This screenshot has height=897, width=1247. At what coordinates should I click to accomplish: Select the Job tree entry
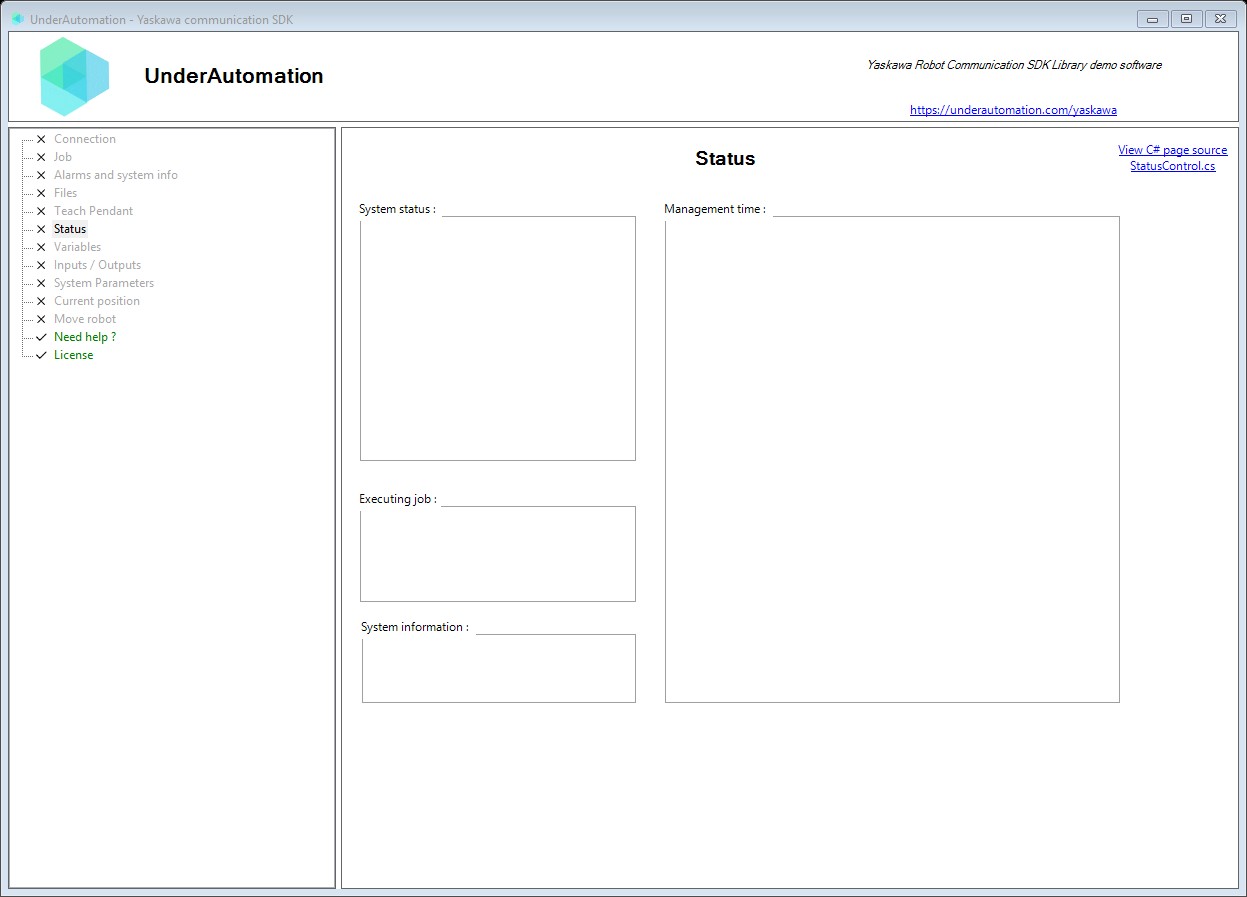[x=63, y=157]
